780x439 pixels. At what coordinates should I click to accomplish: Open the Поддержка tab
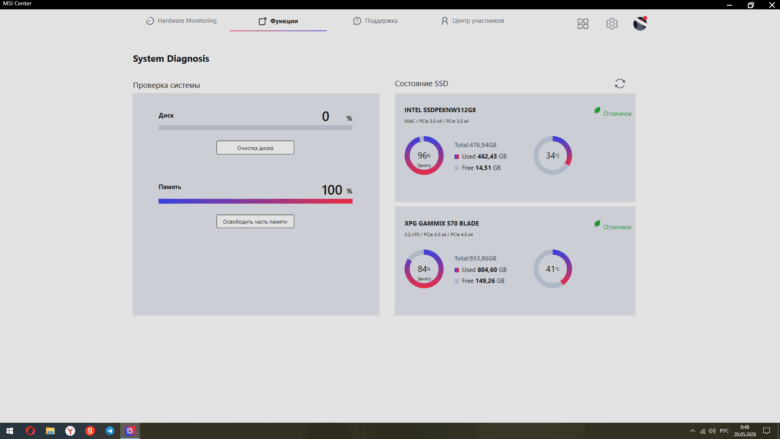click(x=375, y=21)
